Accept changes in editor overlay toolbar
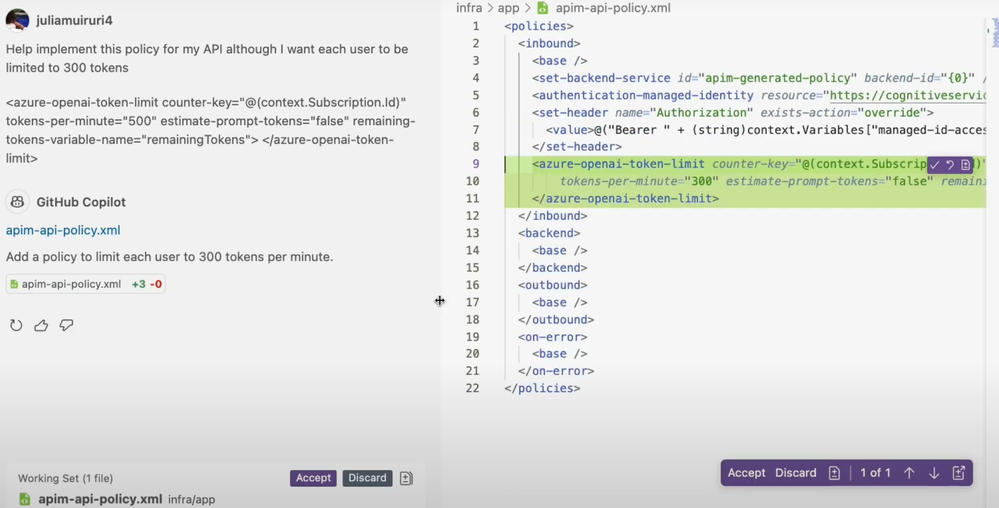 pos(746,473)
